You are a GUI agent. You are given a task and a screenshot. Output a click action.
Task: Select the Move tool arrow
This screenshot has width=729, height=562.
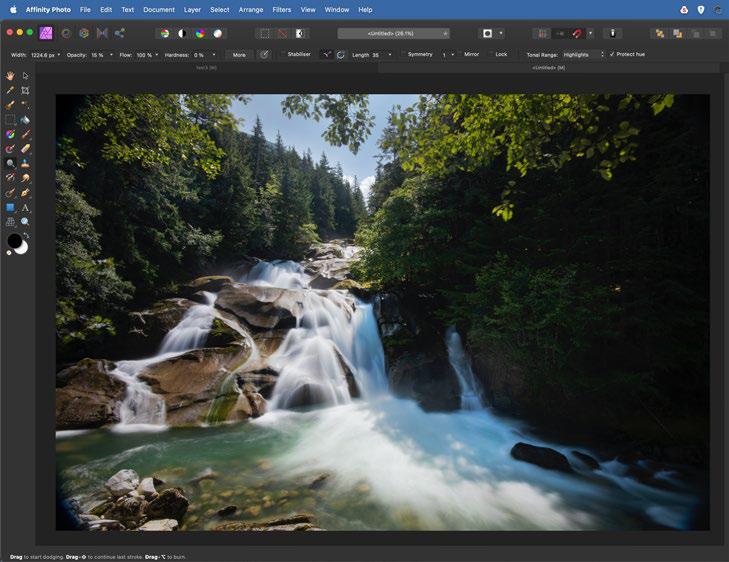click(x=25, y=76)
